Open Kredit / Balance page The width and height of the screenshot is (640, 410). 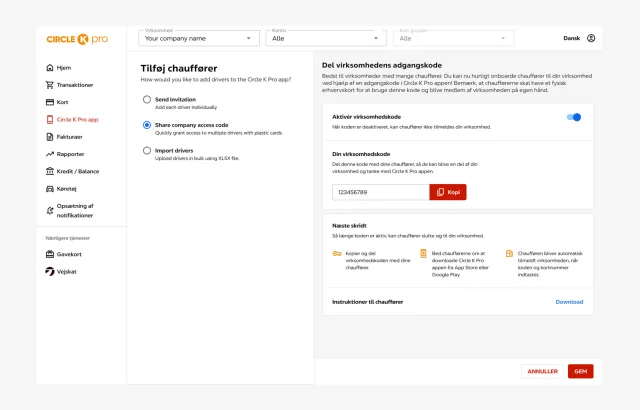click(x=78, y=171)
